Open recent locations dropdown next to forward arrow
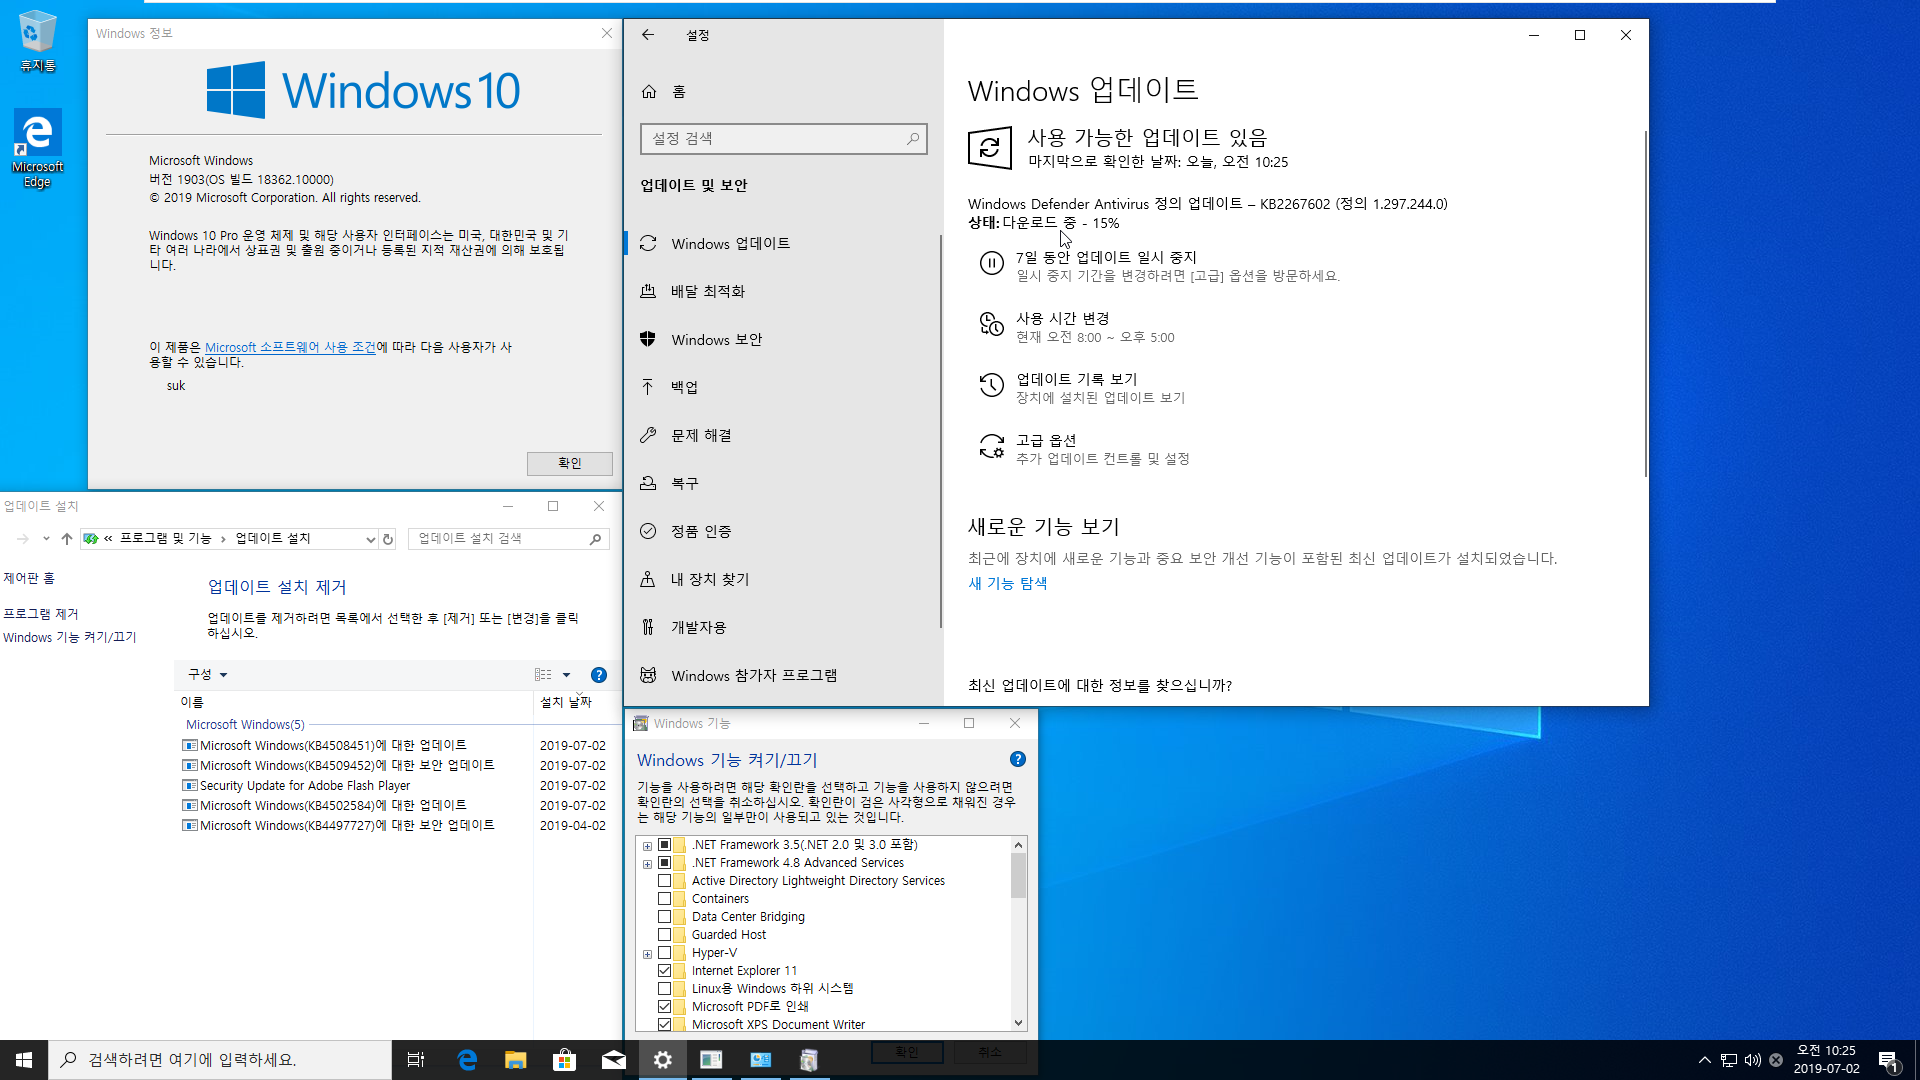 46,539
